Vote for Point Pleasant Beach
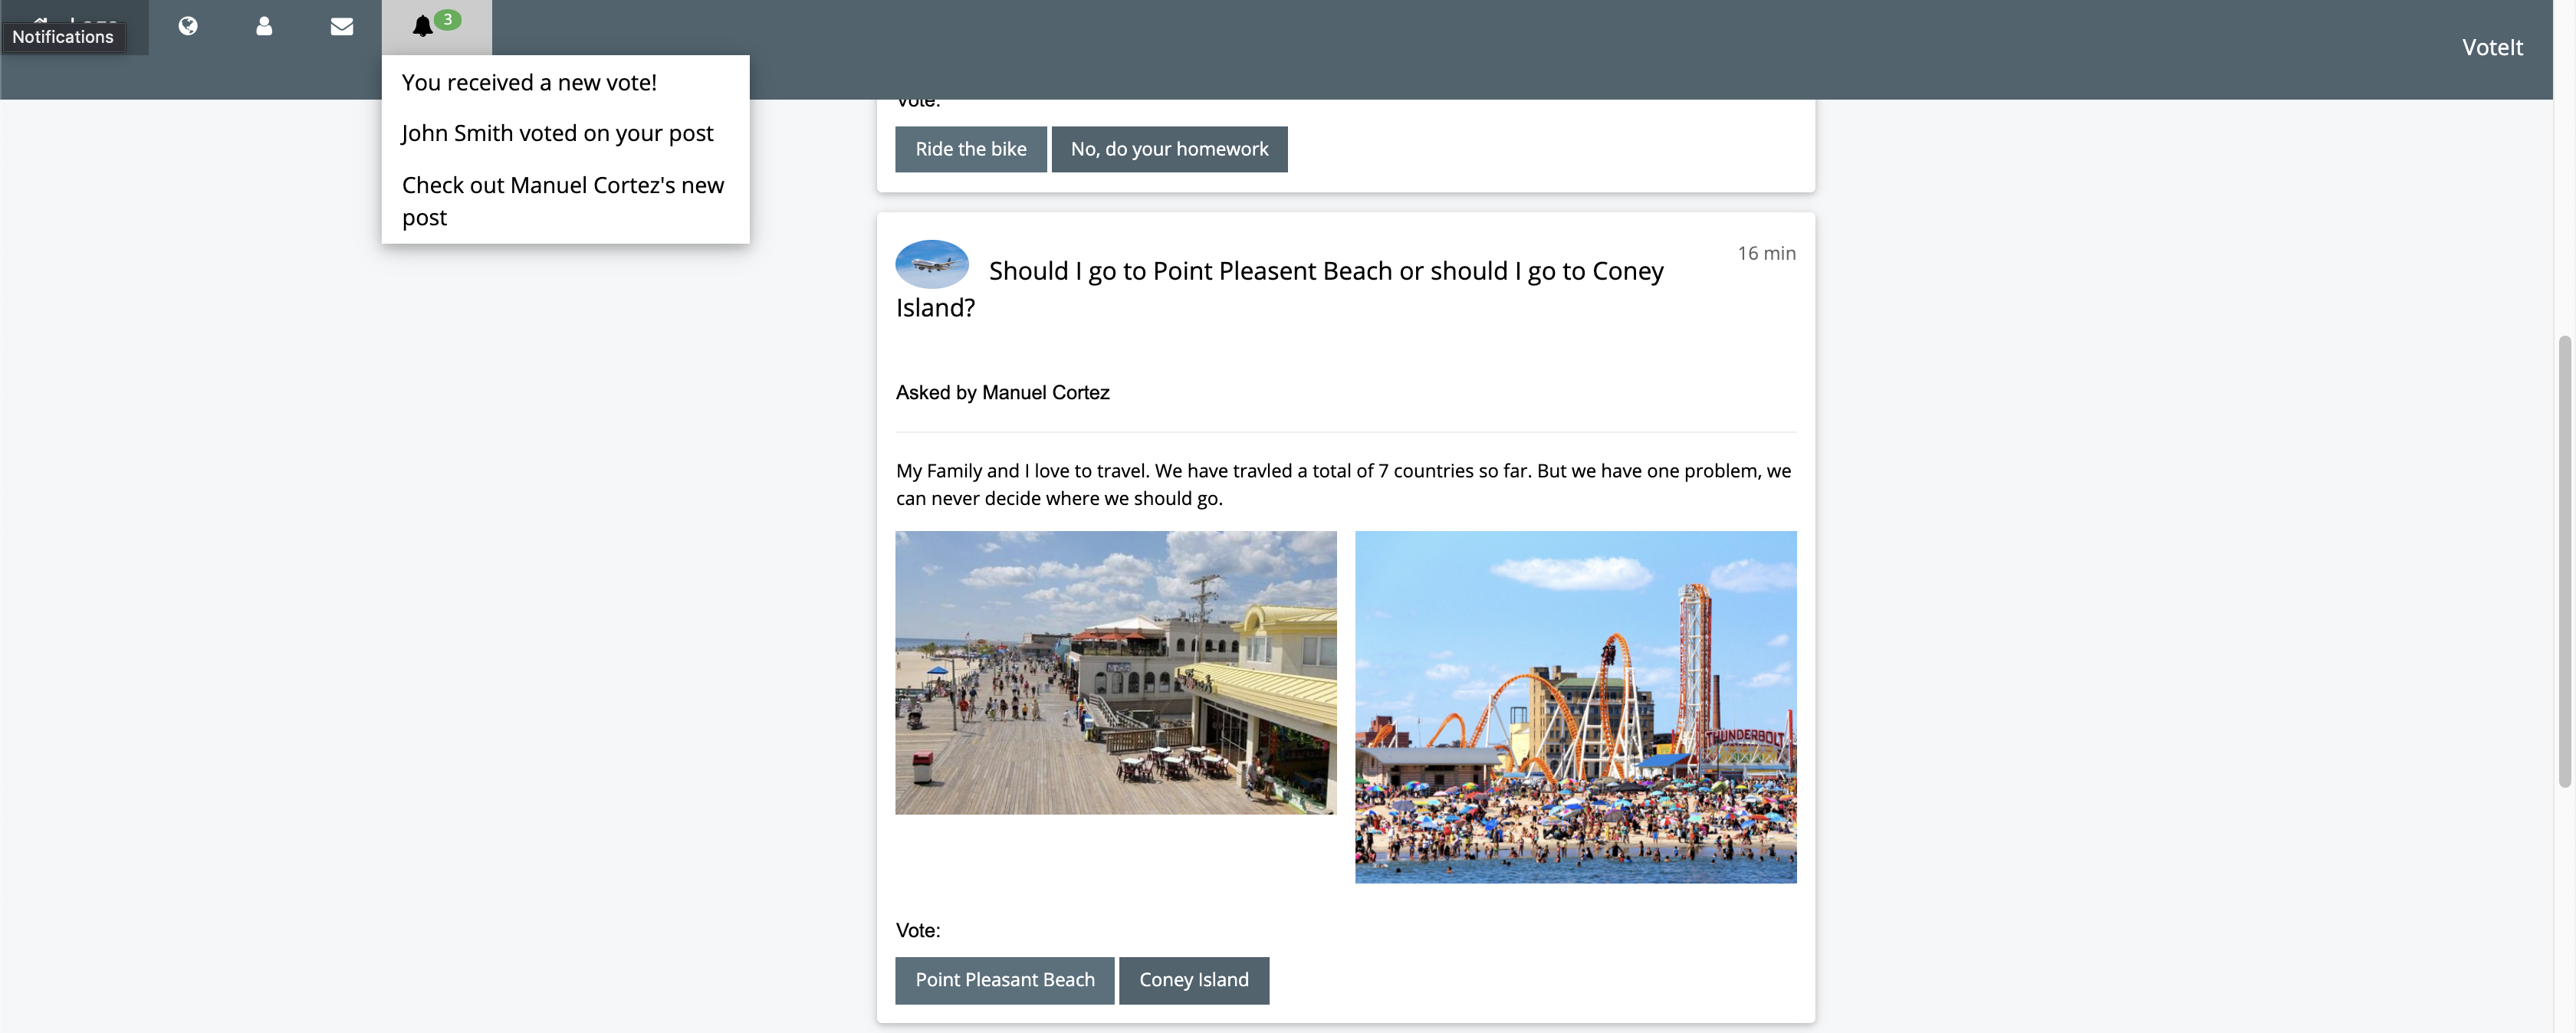Image resolution: width=2576 pixels, height=1033 pixels. point(1004,980)
